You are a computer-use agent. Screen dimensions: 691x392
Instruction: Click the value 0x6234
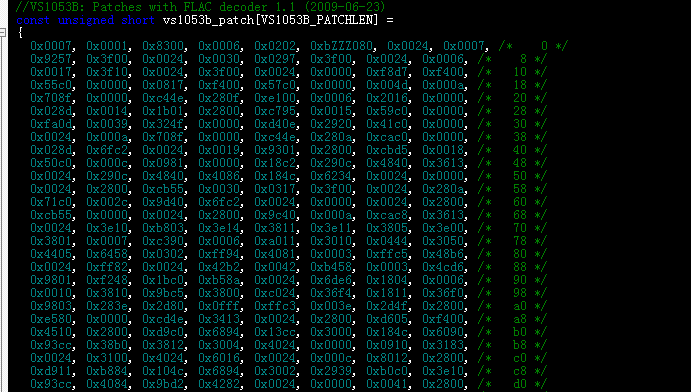331,176
